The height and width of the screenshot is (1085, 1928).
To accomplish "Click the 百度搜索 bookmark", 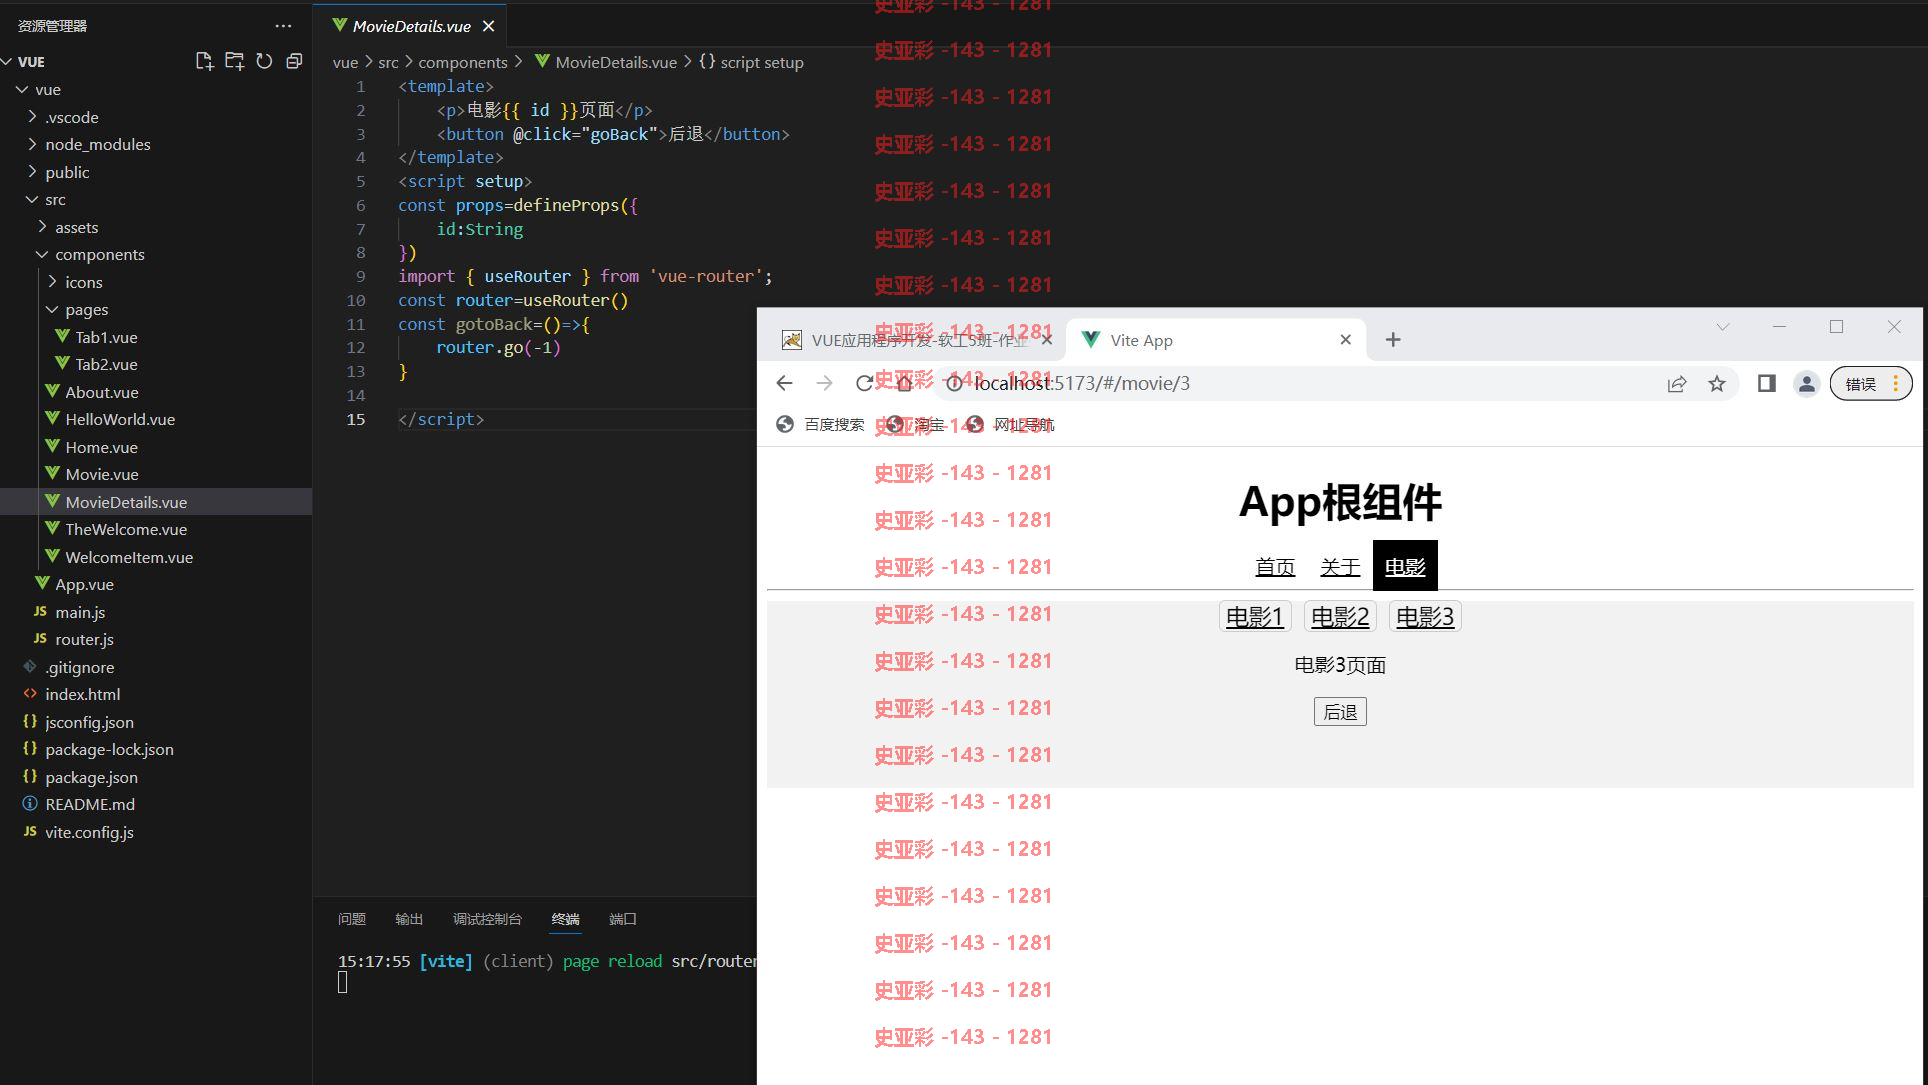I will pos(821,424).
